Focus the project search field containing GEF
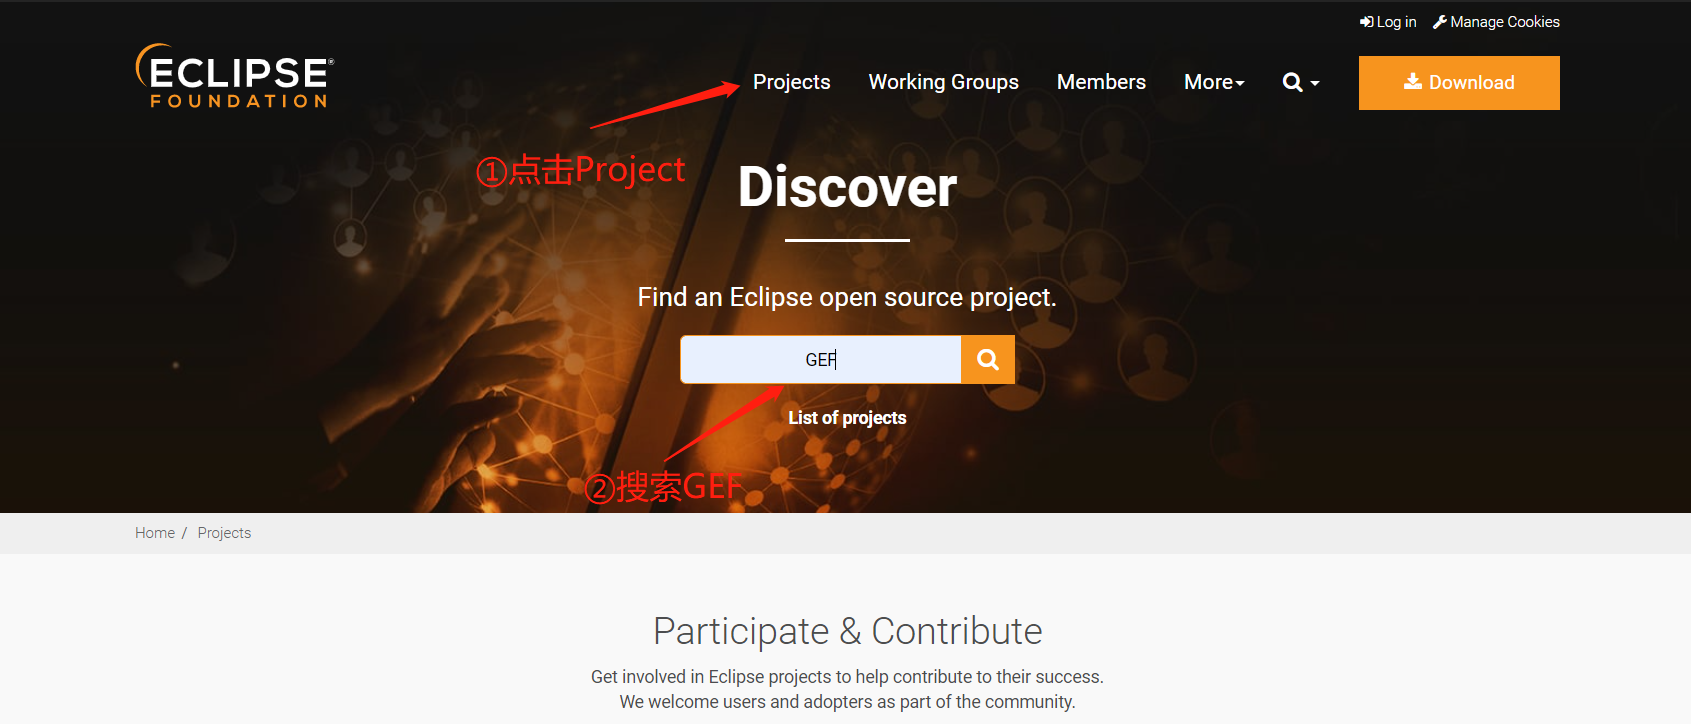Viewport: 1691px width, 724px height. click(821, 360)
